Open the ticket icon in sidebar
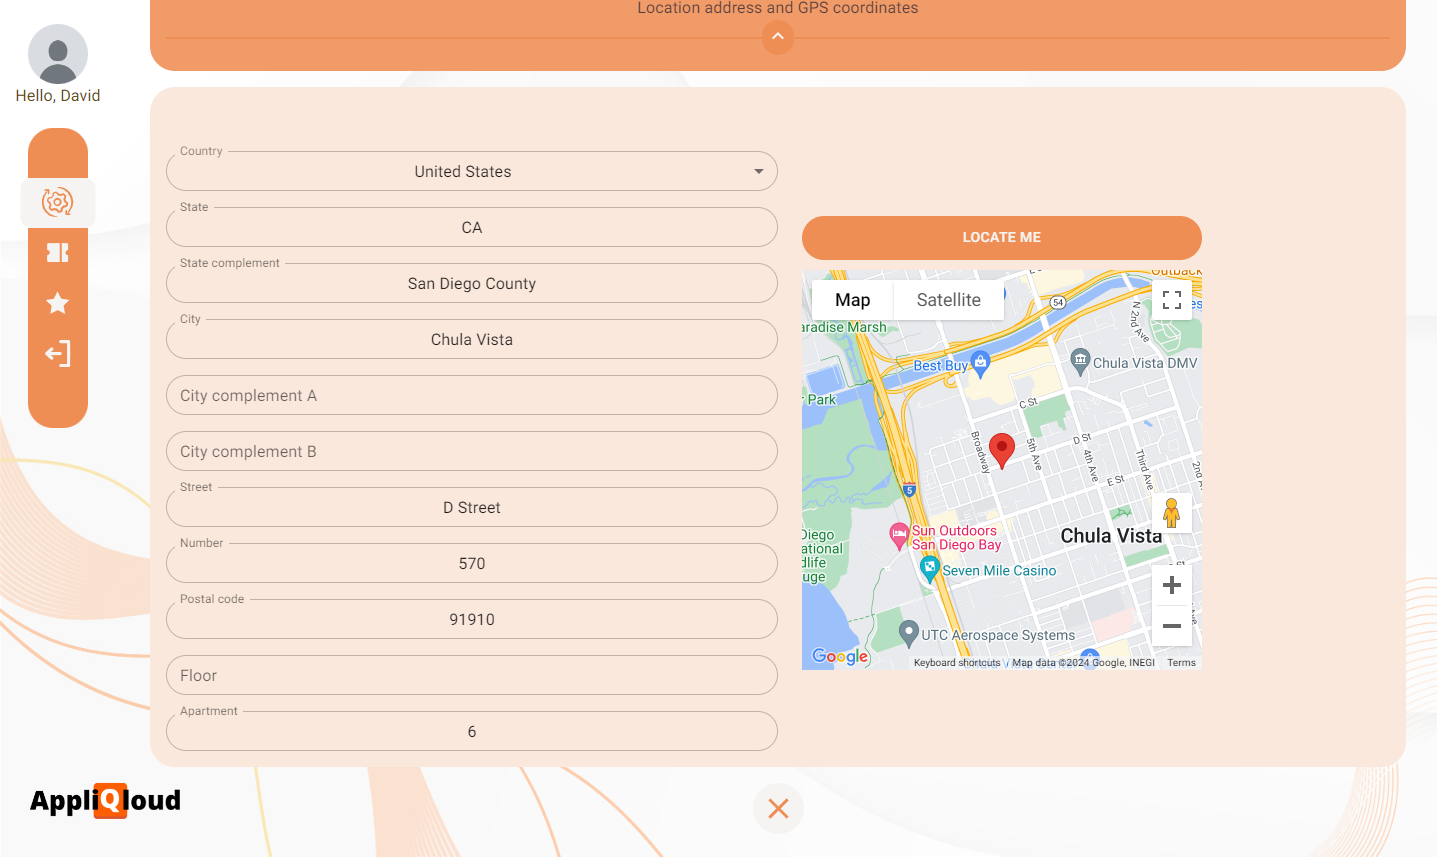The width and height of the screenshot is (1437, 857). 58,253
